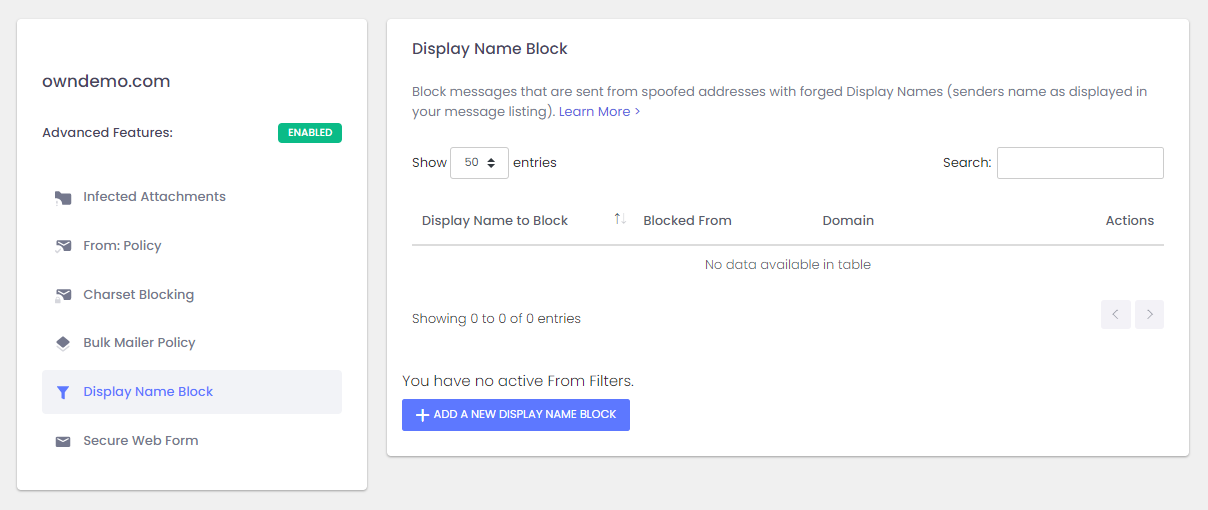Go to the previous table page
1208x510 pixels.
(1115, 315)
